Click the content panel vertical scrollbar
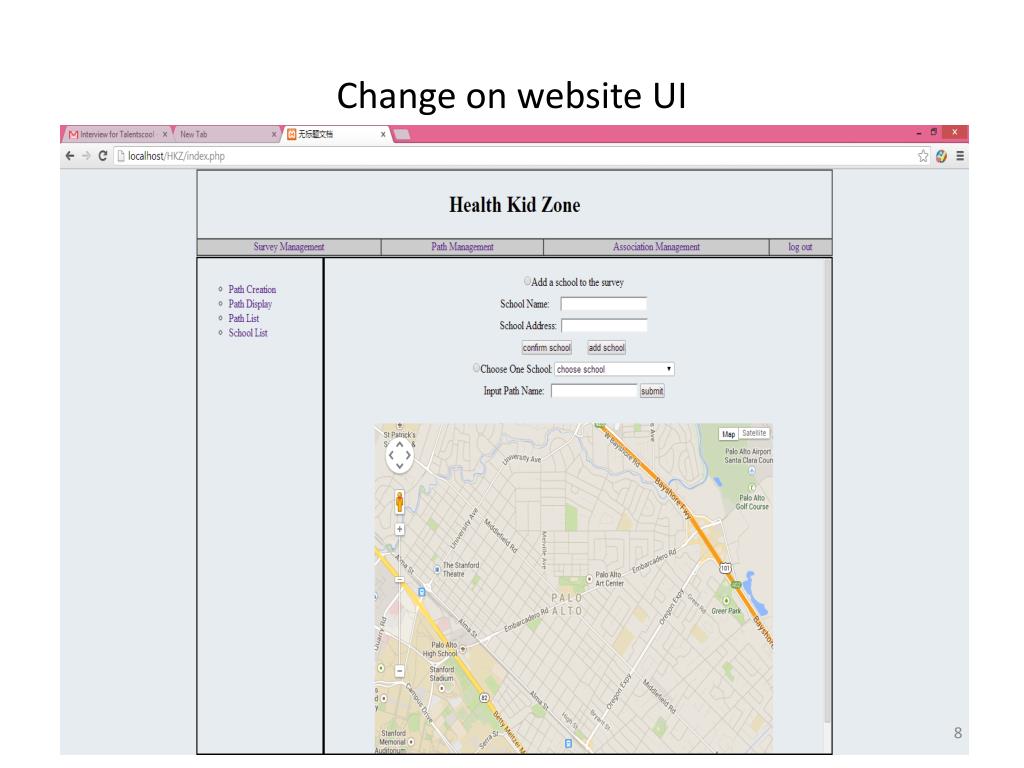 [x=827, y=490]
